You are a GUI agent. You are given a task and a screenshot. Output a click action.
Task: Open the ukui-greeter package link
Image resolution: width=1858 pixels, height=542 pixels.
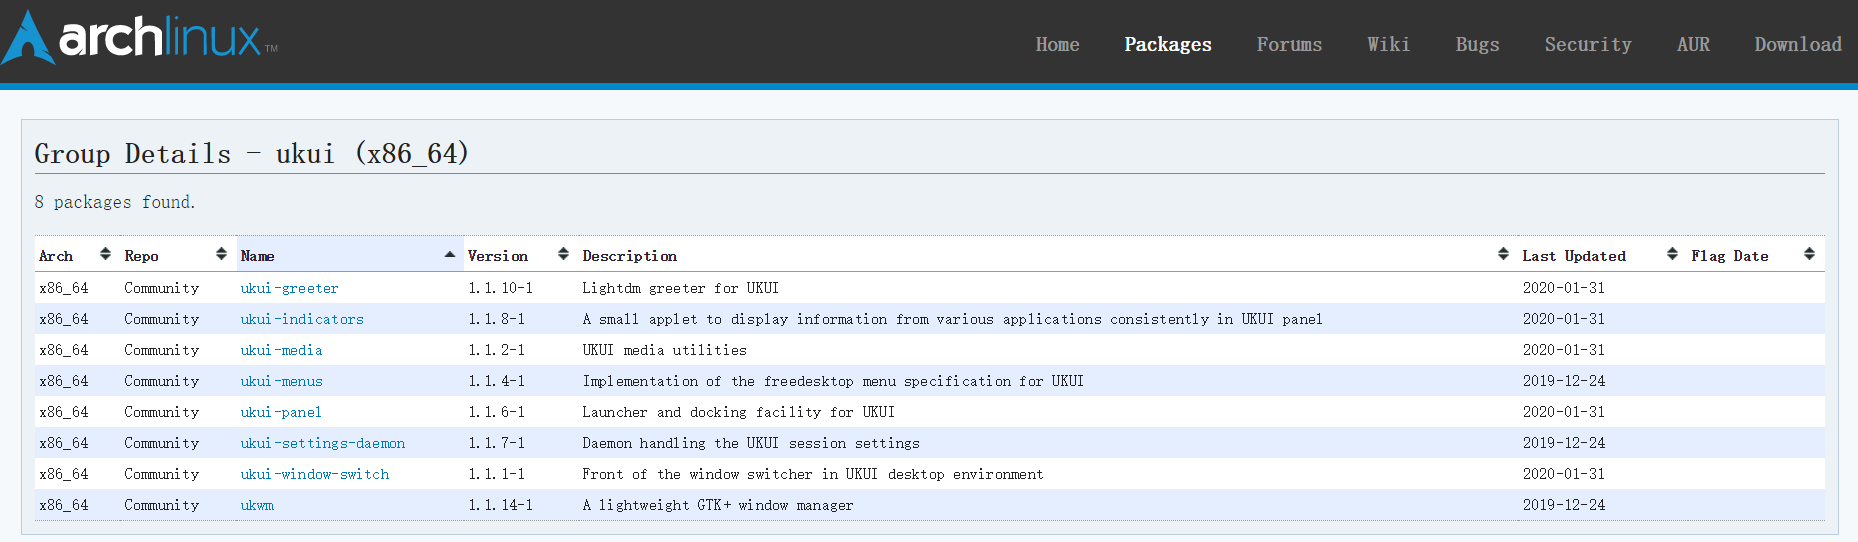[289, 288]
